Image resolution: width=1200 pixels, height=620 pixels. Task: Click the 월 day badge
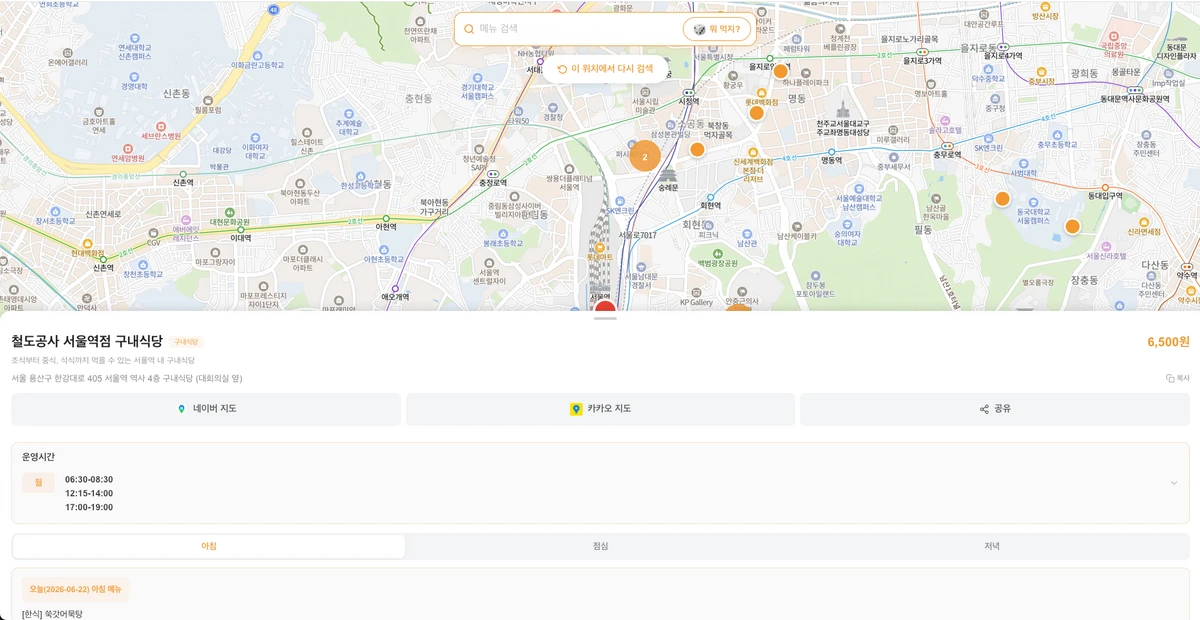pos(39,482)
